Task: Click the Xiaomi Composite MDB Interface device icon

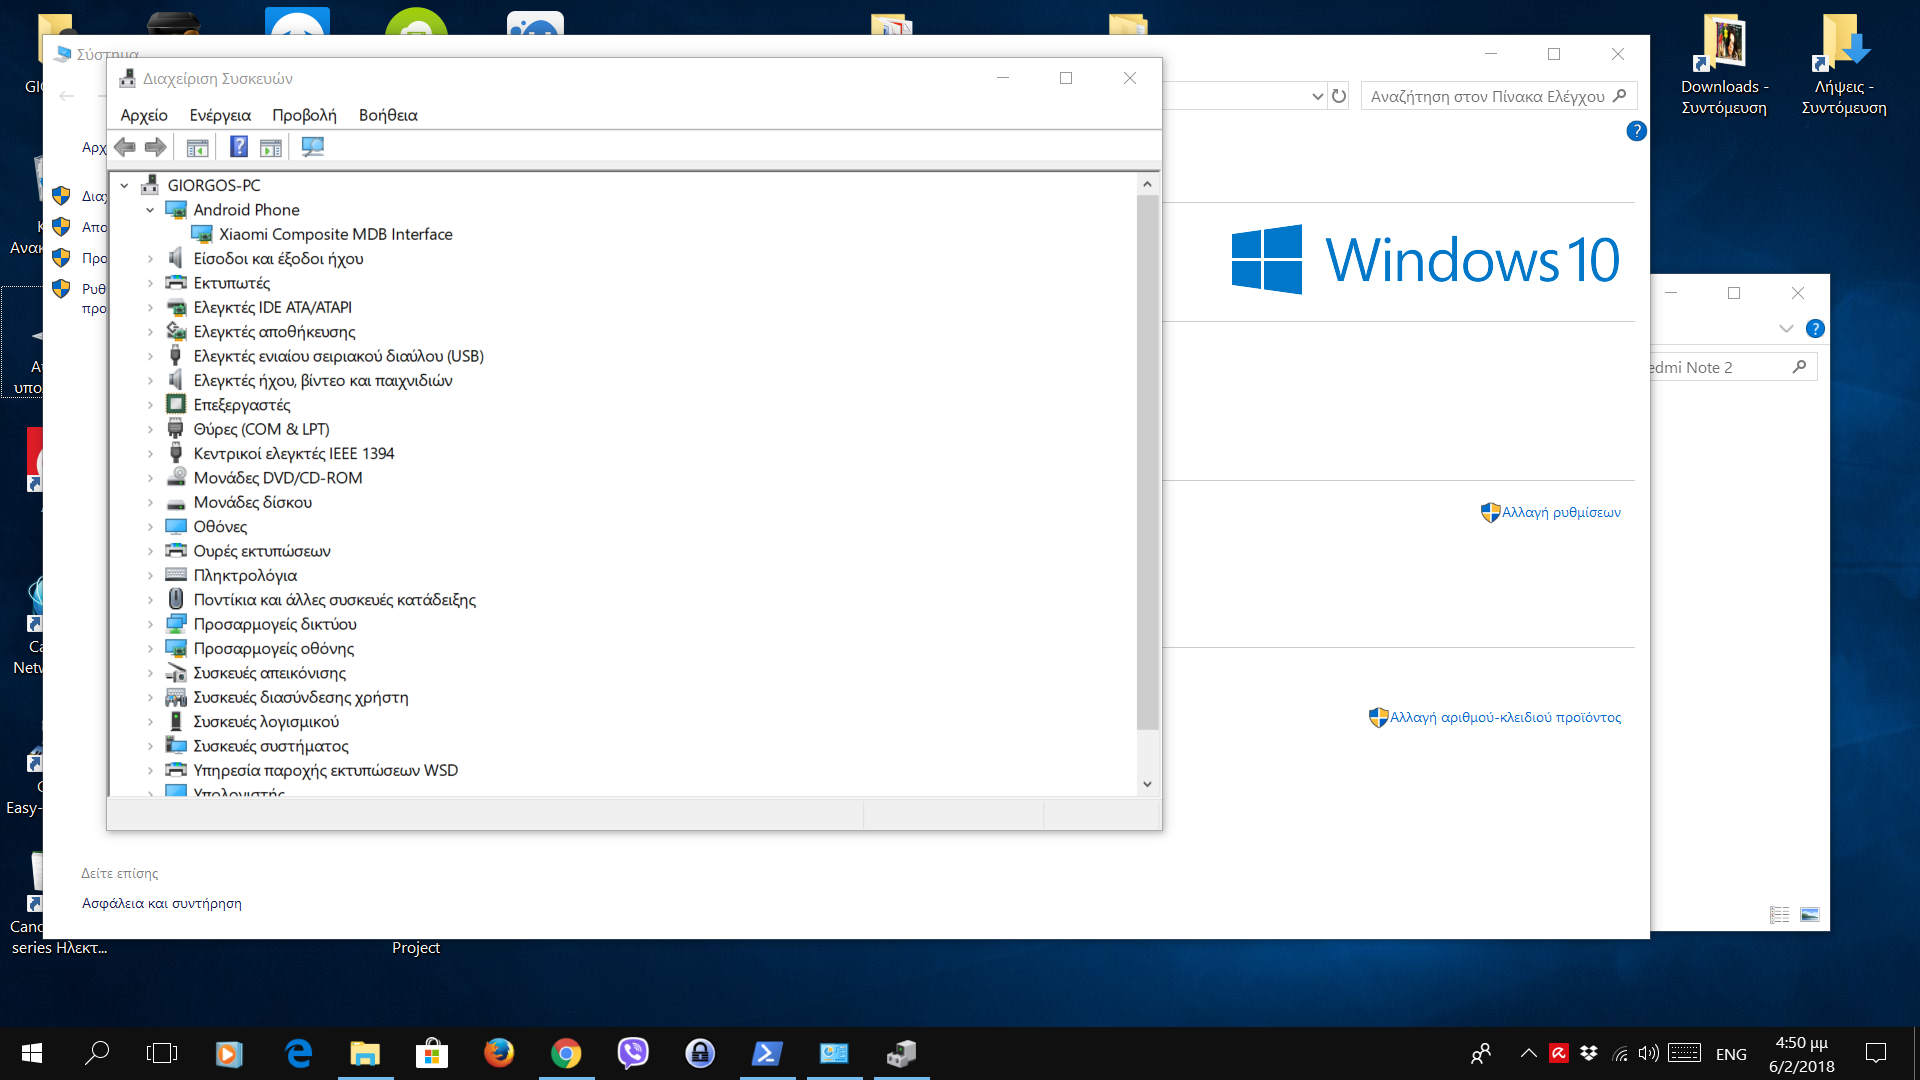Action: pyautogui.click(x=202, y=234)
